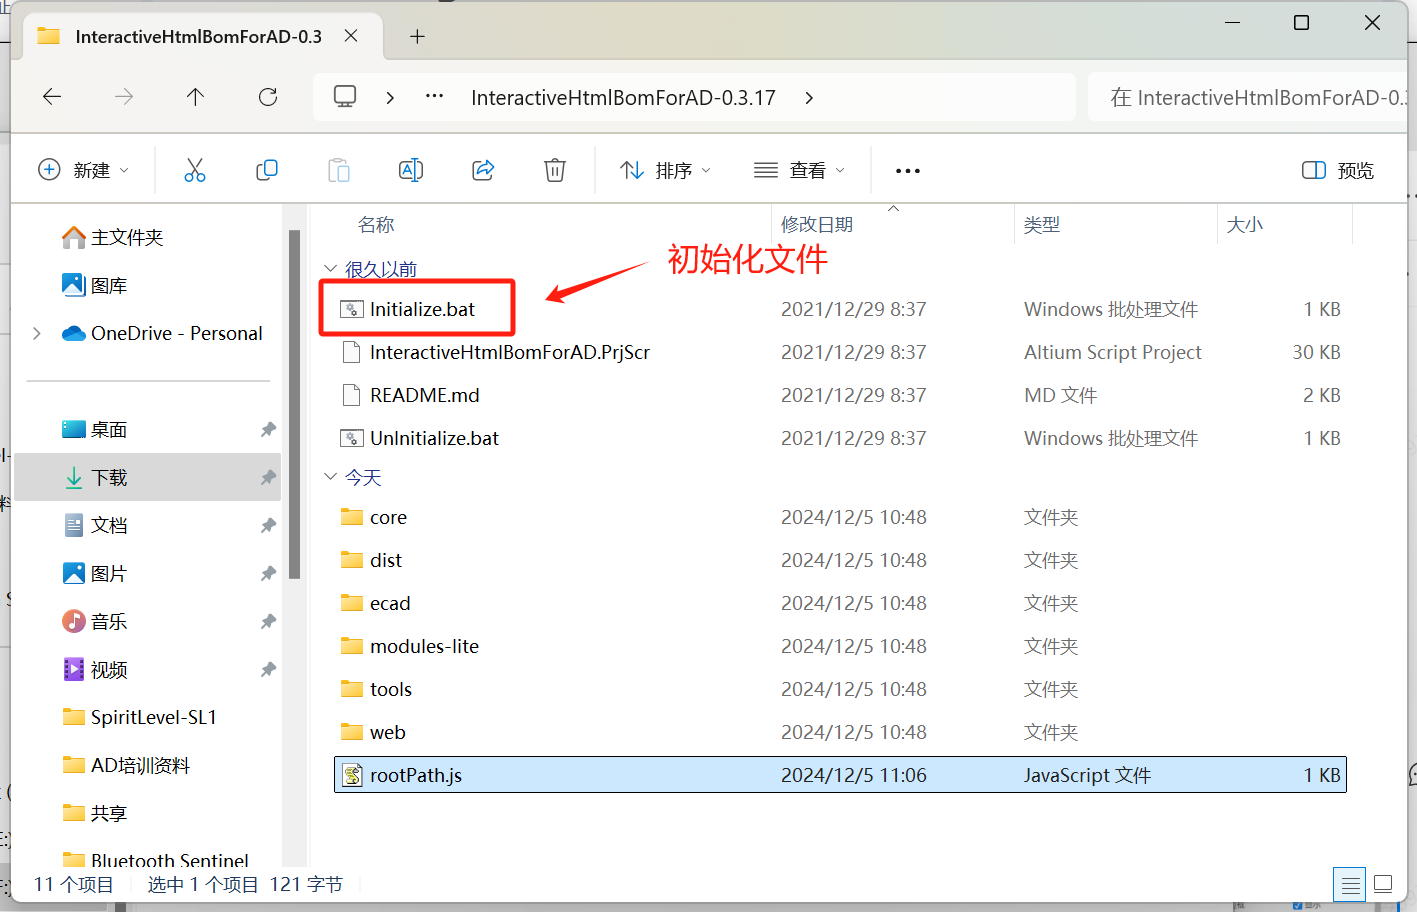The width and height of the screenshot is (1417, 912).
Task: Navigate back to previous folder
Action: click(52, 97)
